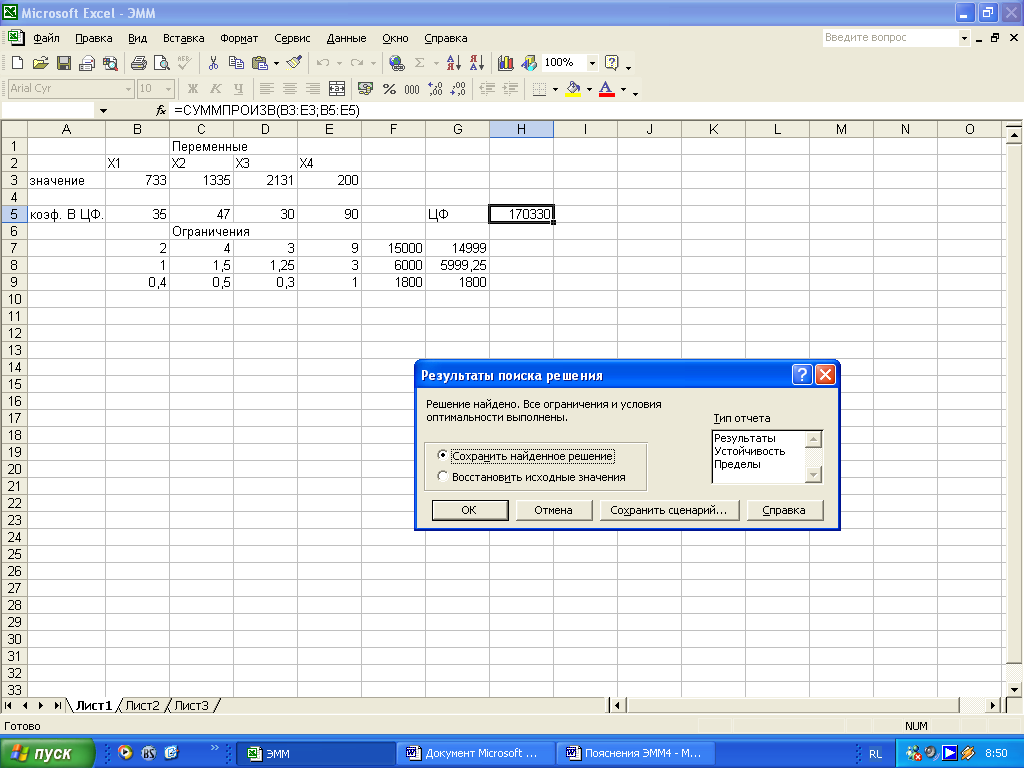Viewport: 1024px width, 768px height.
Task: Switch to the 'Лист2' sheet tab
Action: coord(142,705)
